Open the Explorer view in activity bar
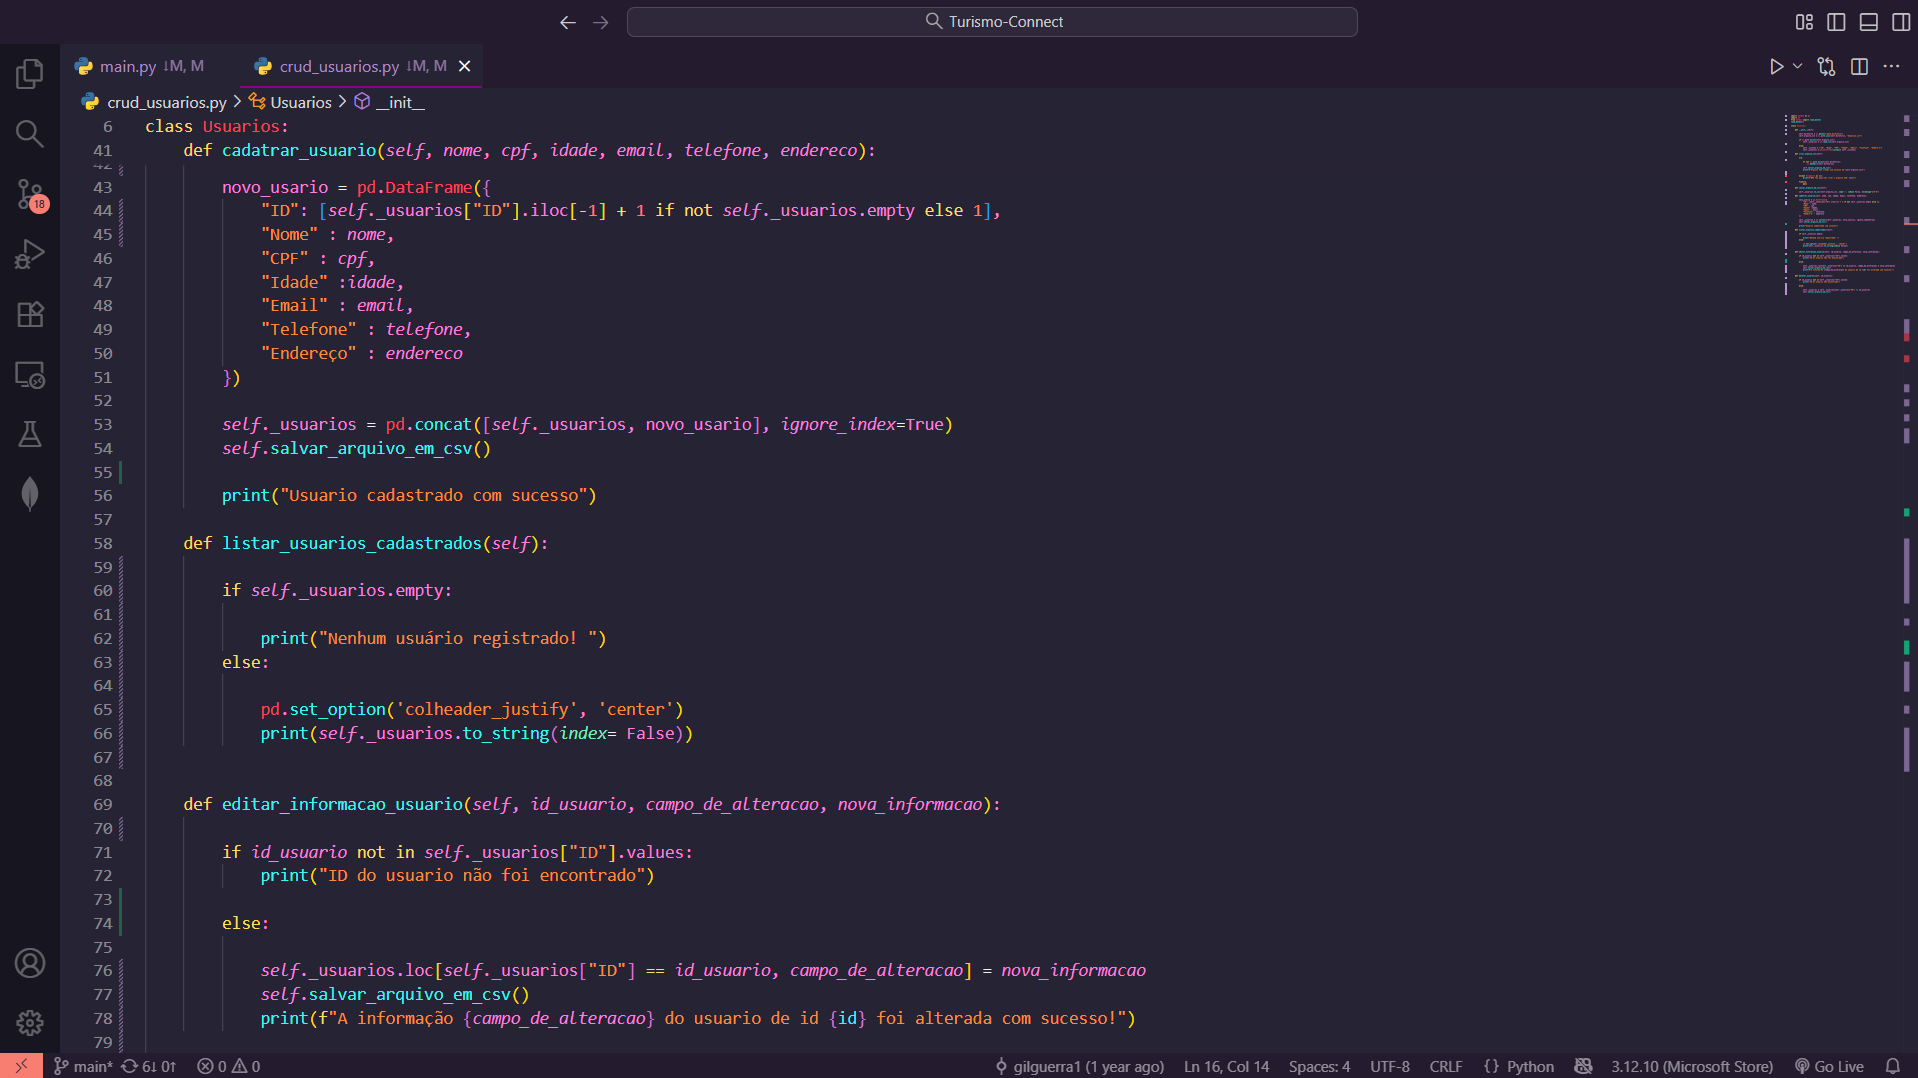1918x1078 pixels. [30, 73]
